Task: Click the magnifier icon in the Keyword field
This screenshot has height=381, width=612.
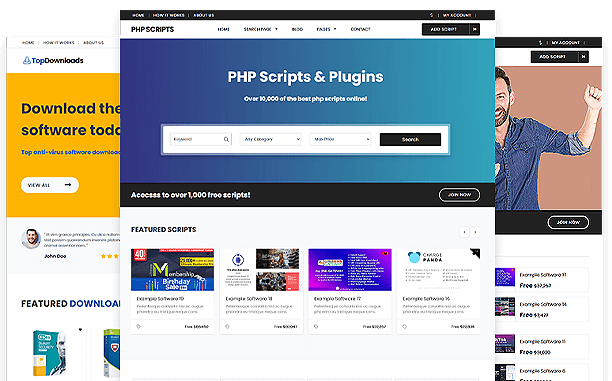Action: pyautogui.click(x=226, y=139)
